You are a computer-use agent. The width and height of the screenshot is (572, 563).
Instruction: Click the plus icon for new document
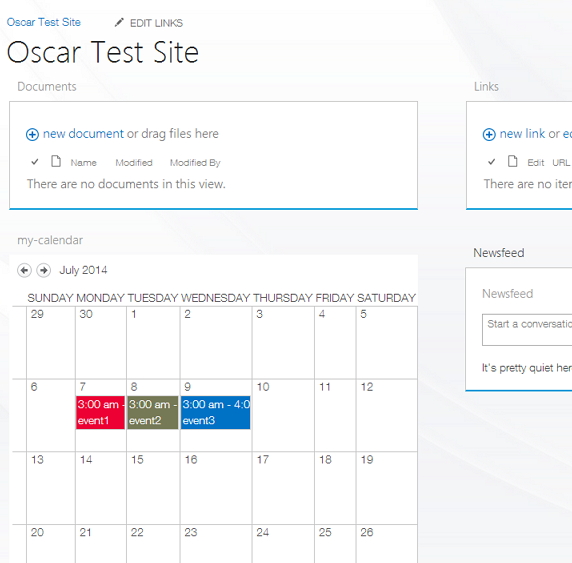click(x=32, y=134)
